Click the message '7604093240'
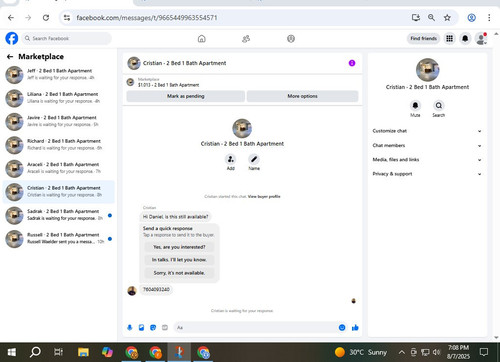The width and height of the screenshot is (500, 362). 156,289
